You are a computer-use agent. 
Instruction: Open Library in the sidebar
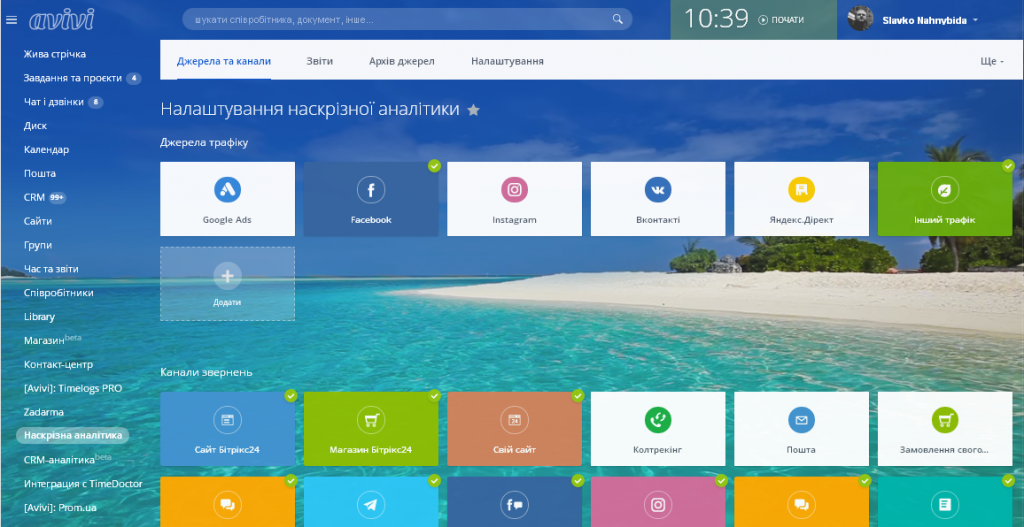point(39,317)
